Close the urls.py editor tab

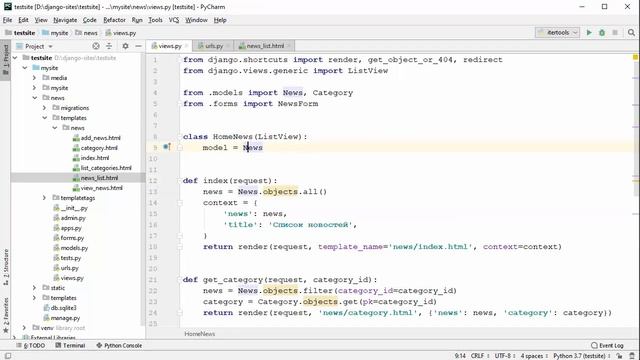228,46
